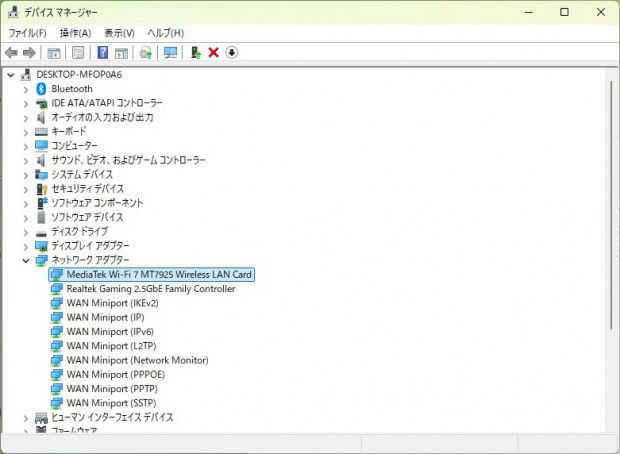This screenshot has width=620, height=454.
Task: Open the Properties toolbar icon
Action: coord(78,53)
